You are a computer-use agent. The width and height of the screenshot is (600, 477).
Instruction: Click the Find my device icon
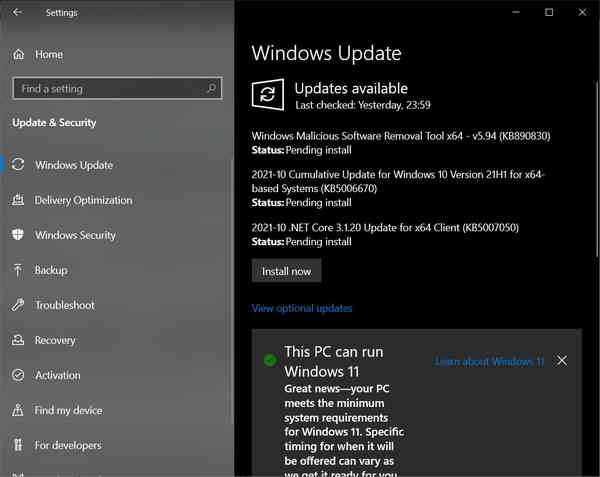tap(18, 410)
